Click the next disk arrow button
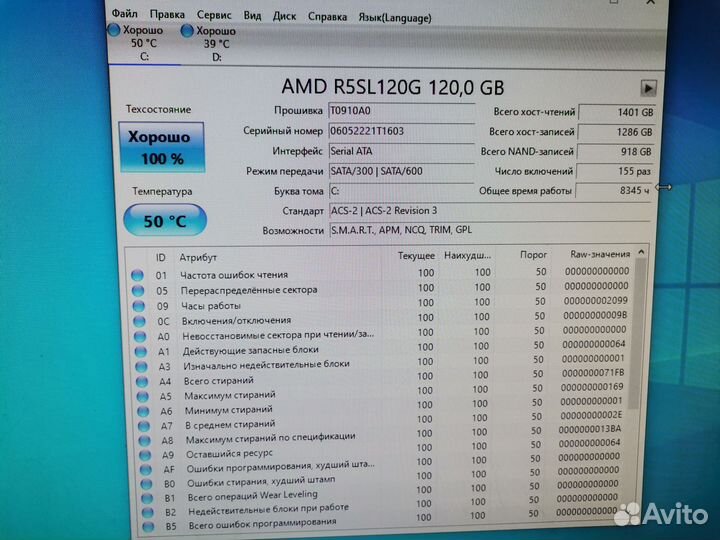The width and height of the screenshot is (720, 540). (x=648, y=88)
